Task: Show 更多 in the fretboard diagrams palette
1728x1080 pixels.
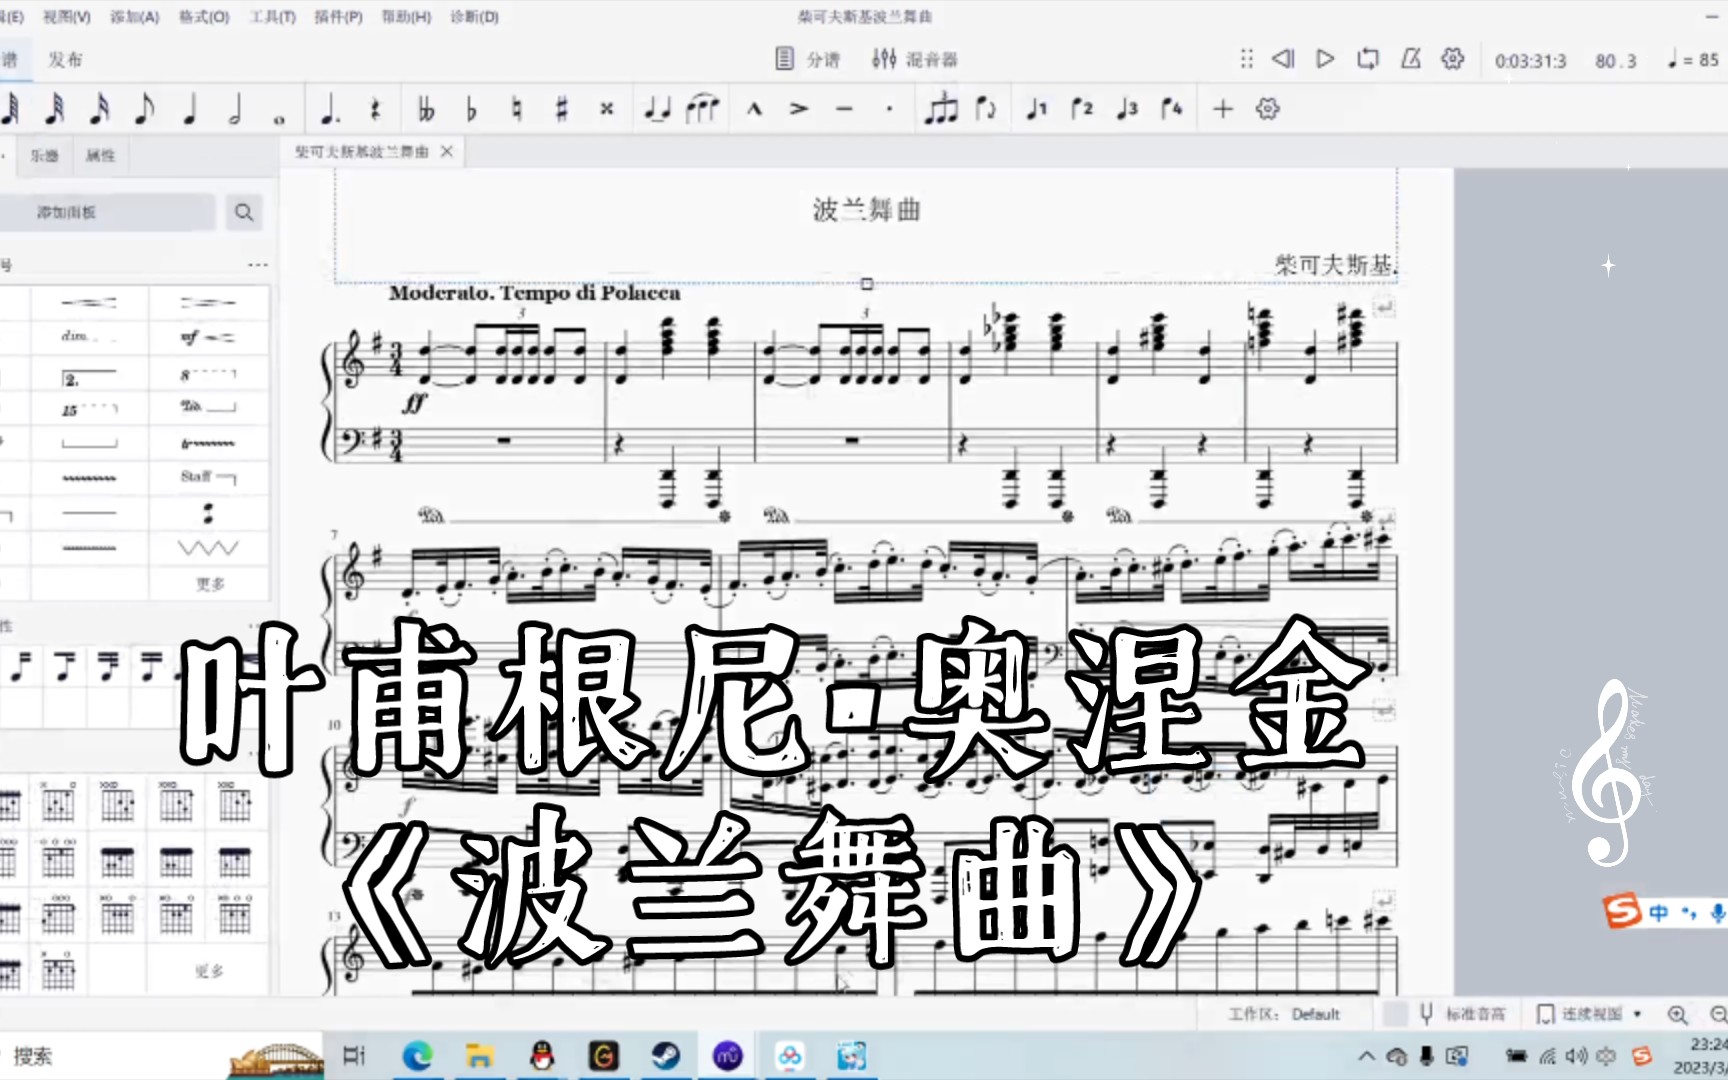Action: click(209, 970)
